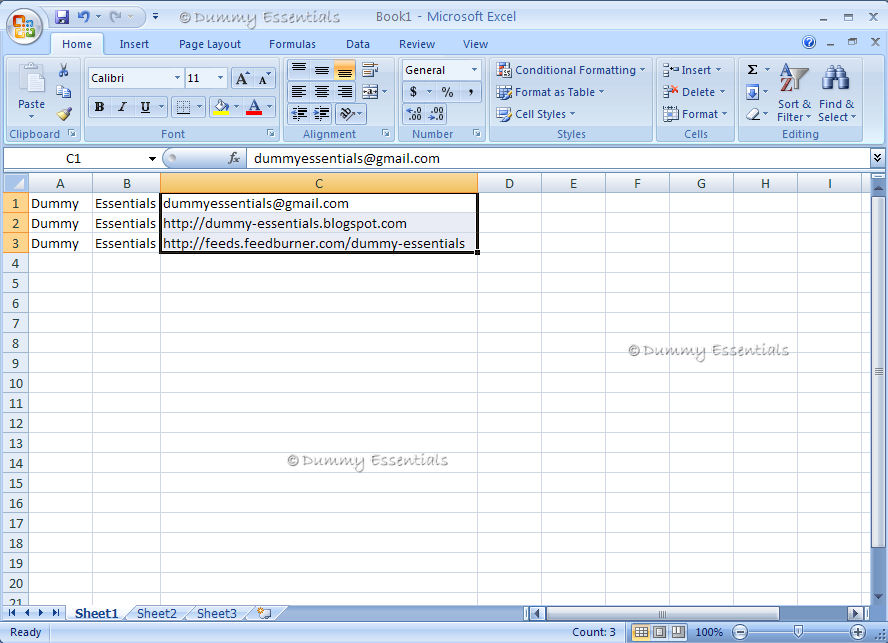The height and width of the screenshot is (643, 888).
Task: Set Top Align vertical alignment
Action: (x=299, y=70)
